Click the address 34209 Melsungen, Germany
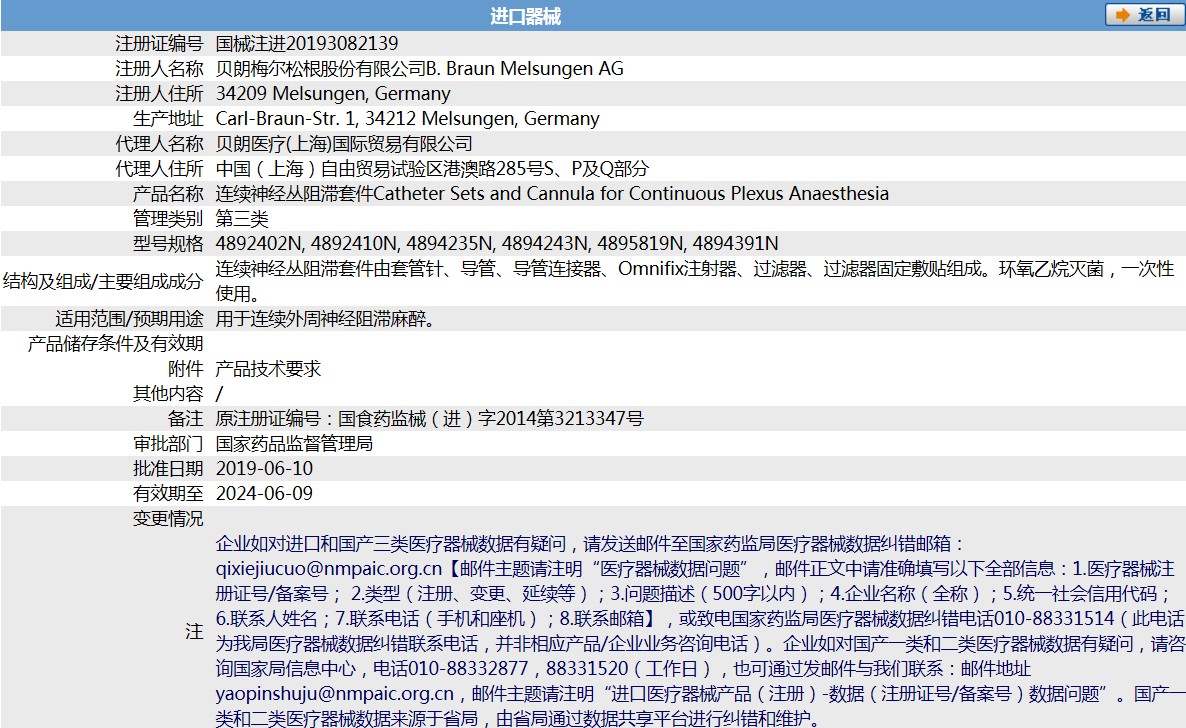1186x728 pixels. coord(333,93)
